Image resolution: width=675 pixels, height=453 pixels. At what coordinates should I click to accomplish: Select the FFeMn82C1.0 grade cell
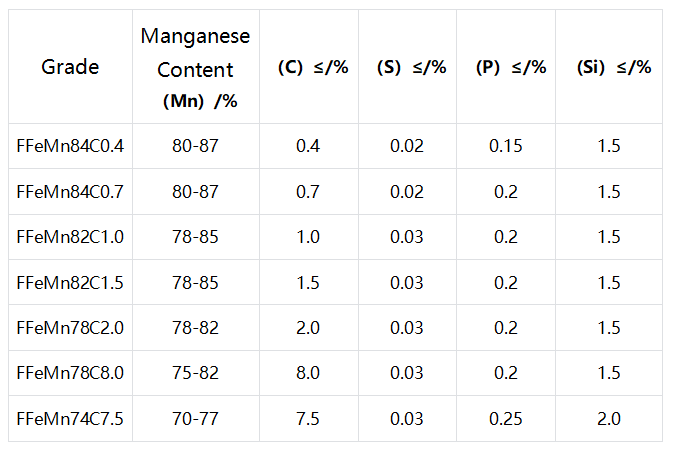point(70,237)
